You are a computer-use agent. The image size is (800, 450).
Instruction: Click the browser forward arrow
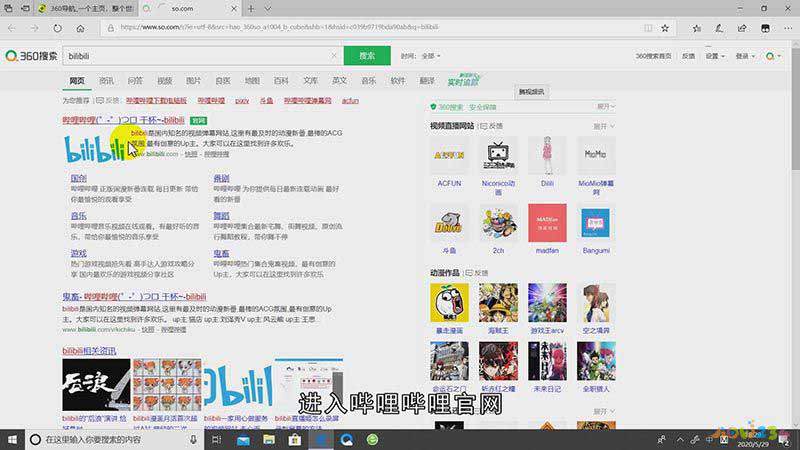pyautogui.click(x=34, y=29)
